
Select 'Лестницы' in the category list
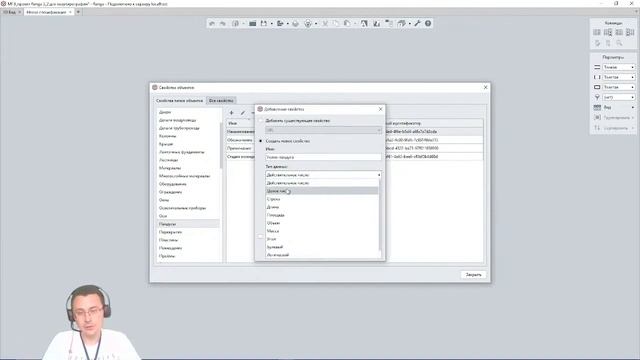(x=188, y=160)
